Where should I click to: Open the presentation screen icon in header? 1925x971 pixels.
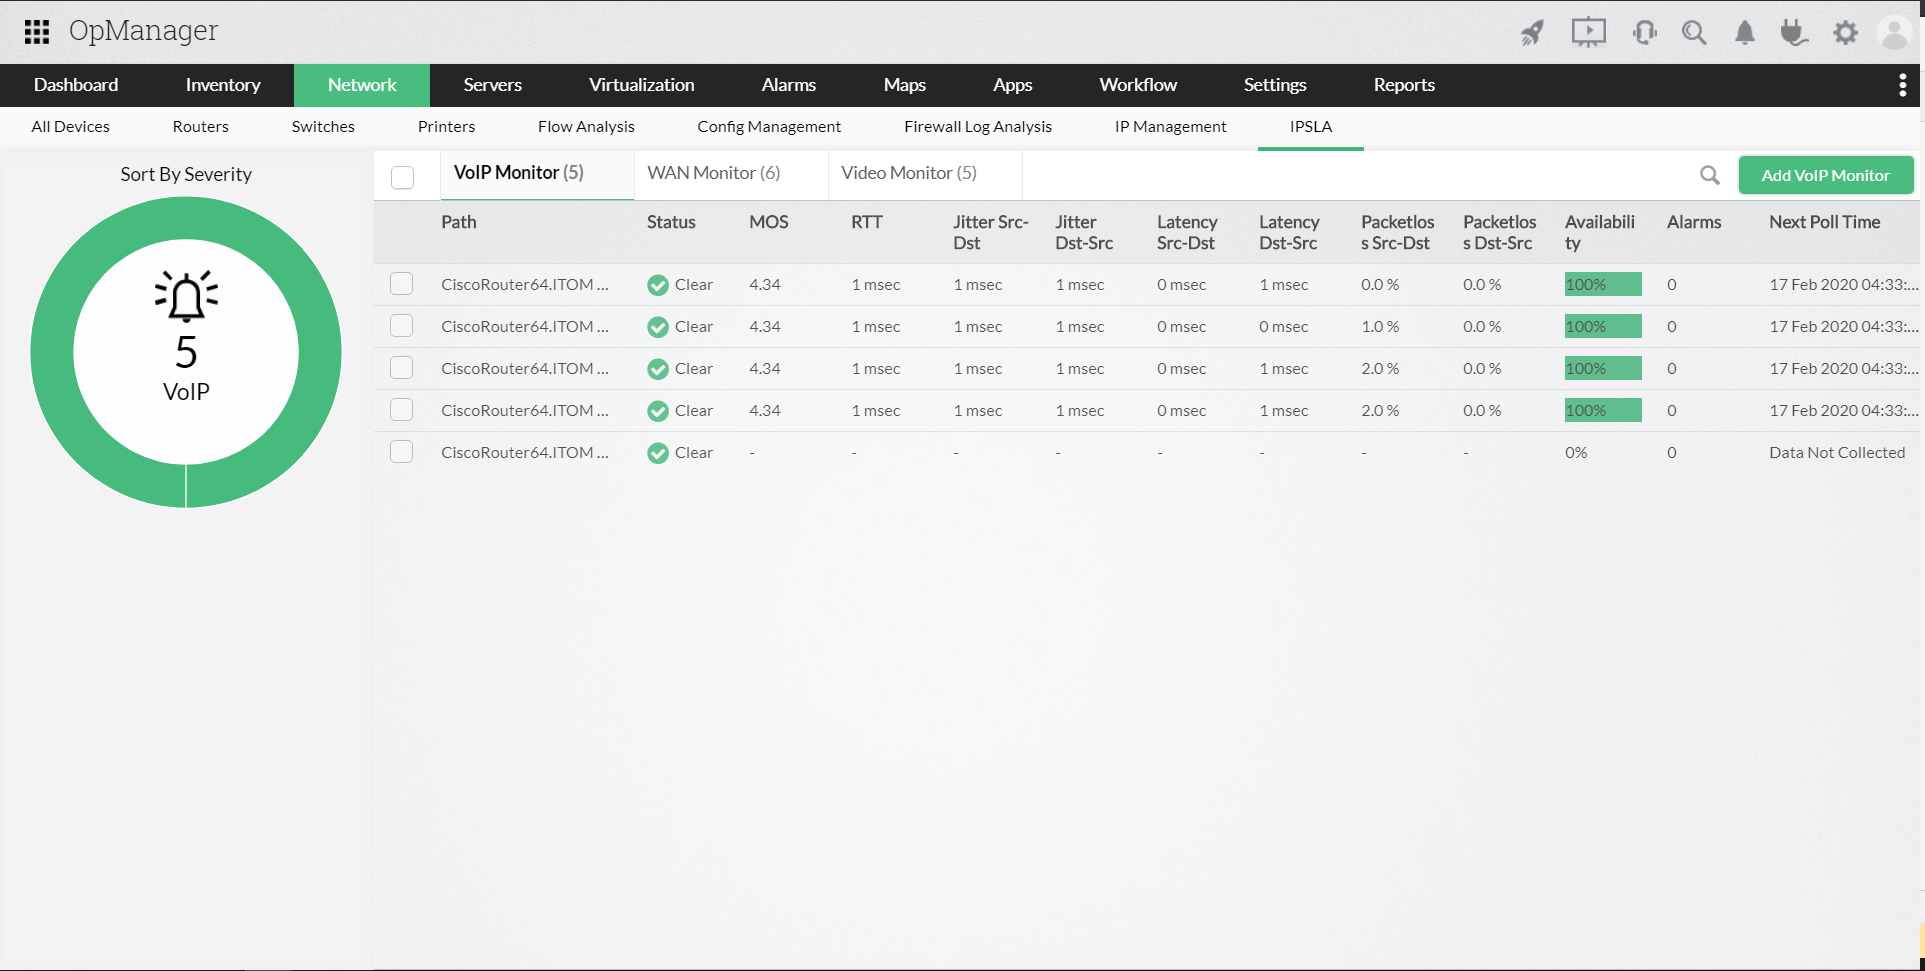point(1588,33)
